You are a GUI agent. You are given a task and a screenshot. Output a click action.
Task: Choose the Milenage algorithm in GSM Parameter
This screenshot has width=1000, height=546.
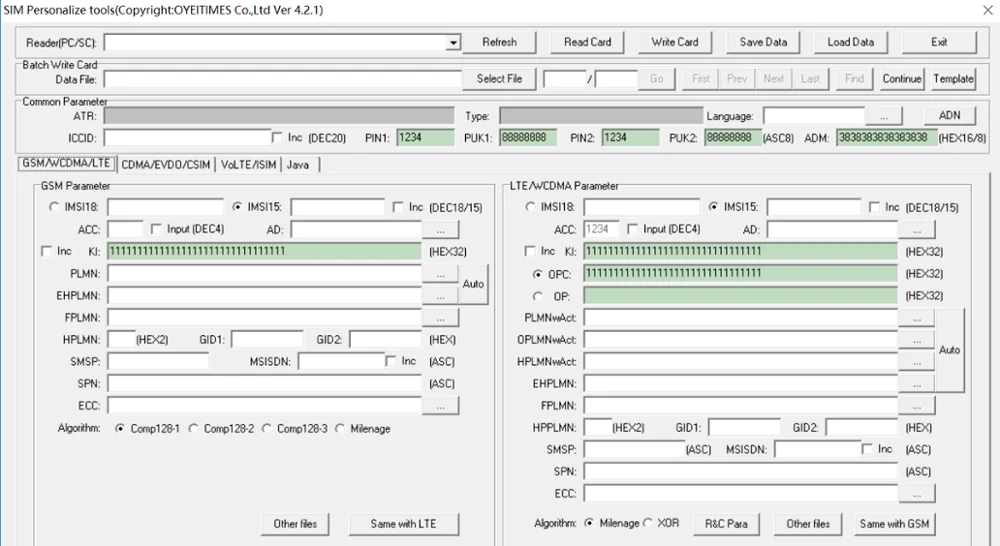[x=340, y=429]
